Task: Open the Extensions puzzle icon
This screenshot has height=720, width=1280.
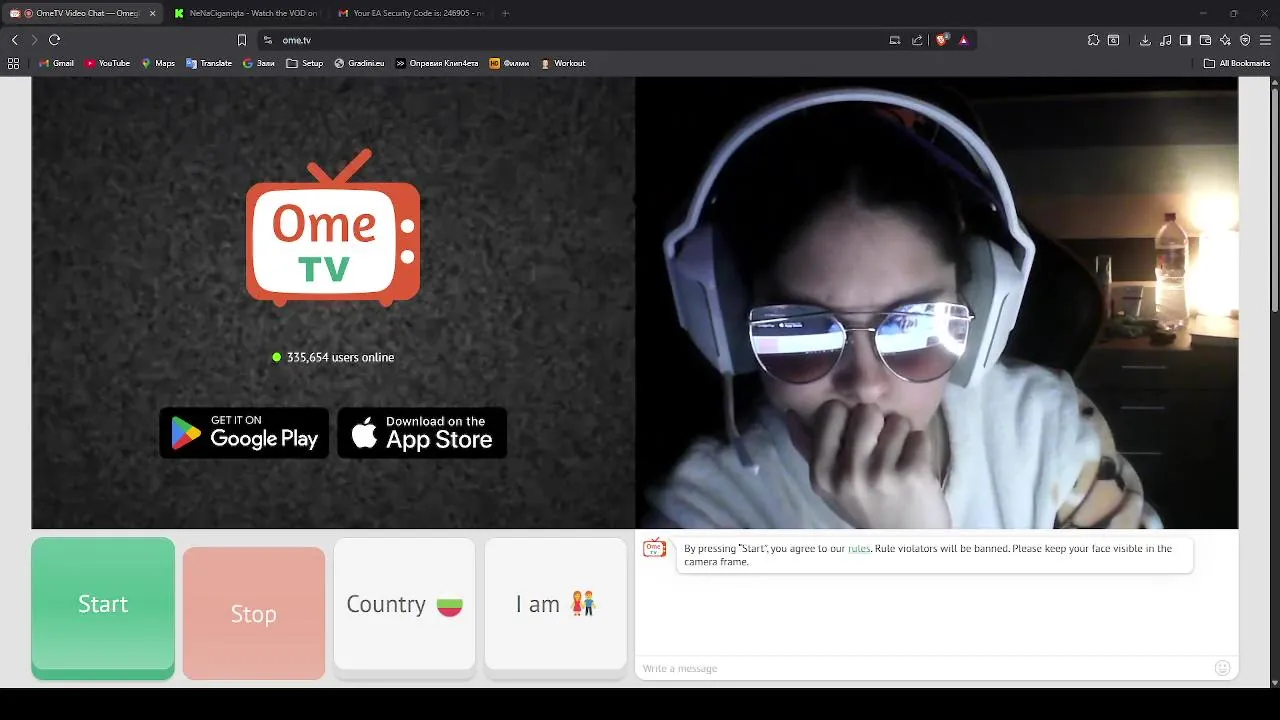Action: pyautogui.click(x=1093, y=40)
